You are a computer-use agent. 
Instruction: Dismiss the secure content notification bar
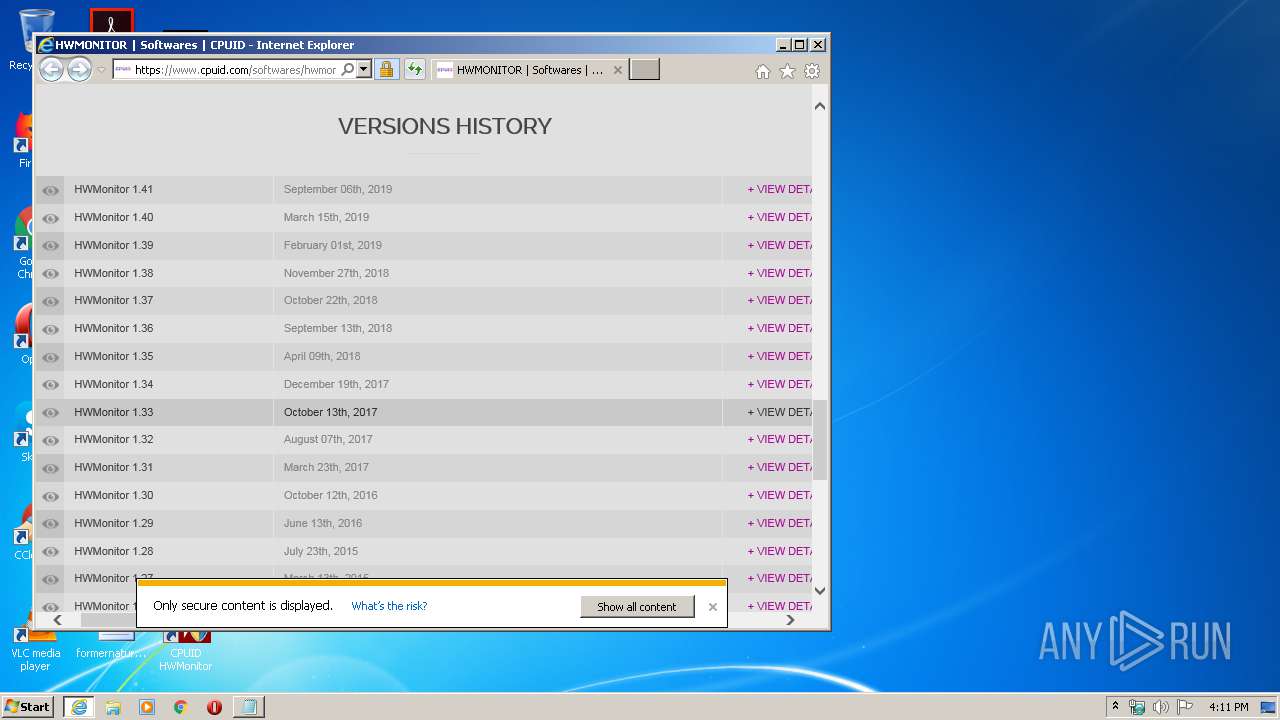pyautogui.click(x=712, y=607)
